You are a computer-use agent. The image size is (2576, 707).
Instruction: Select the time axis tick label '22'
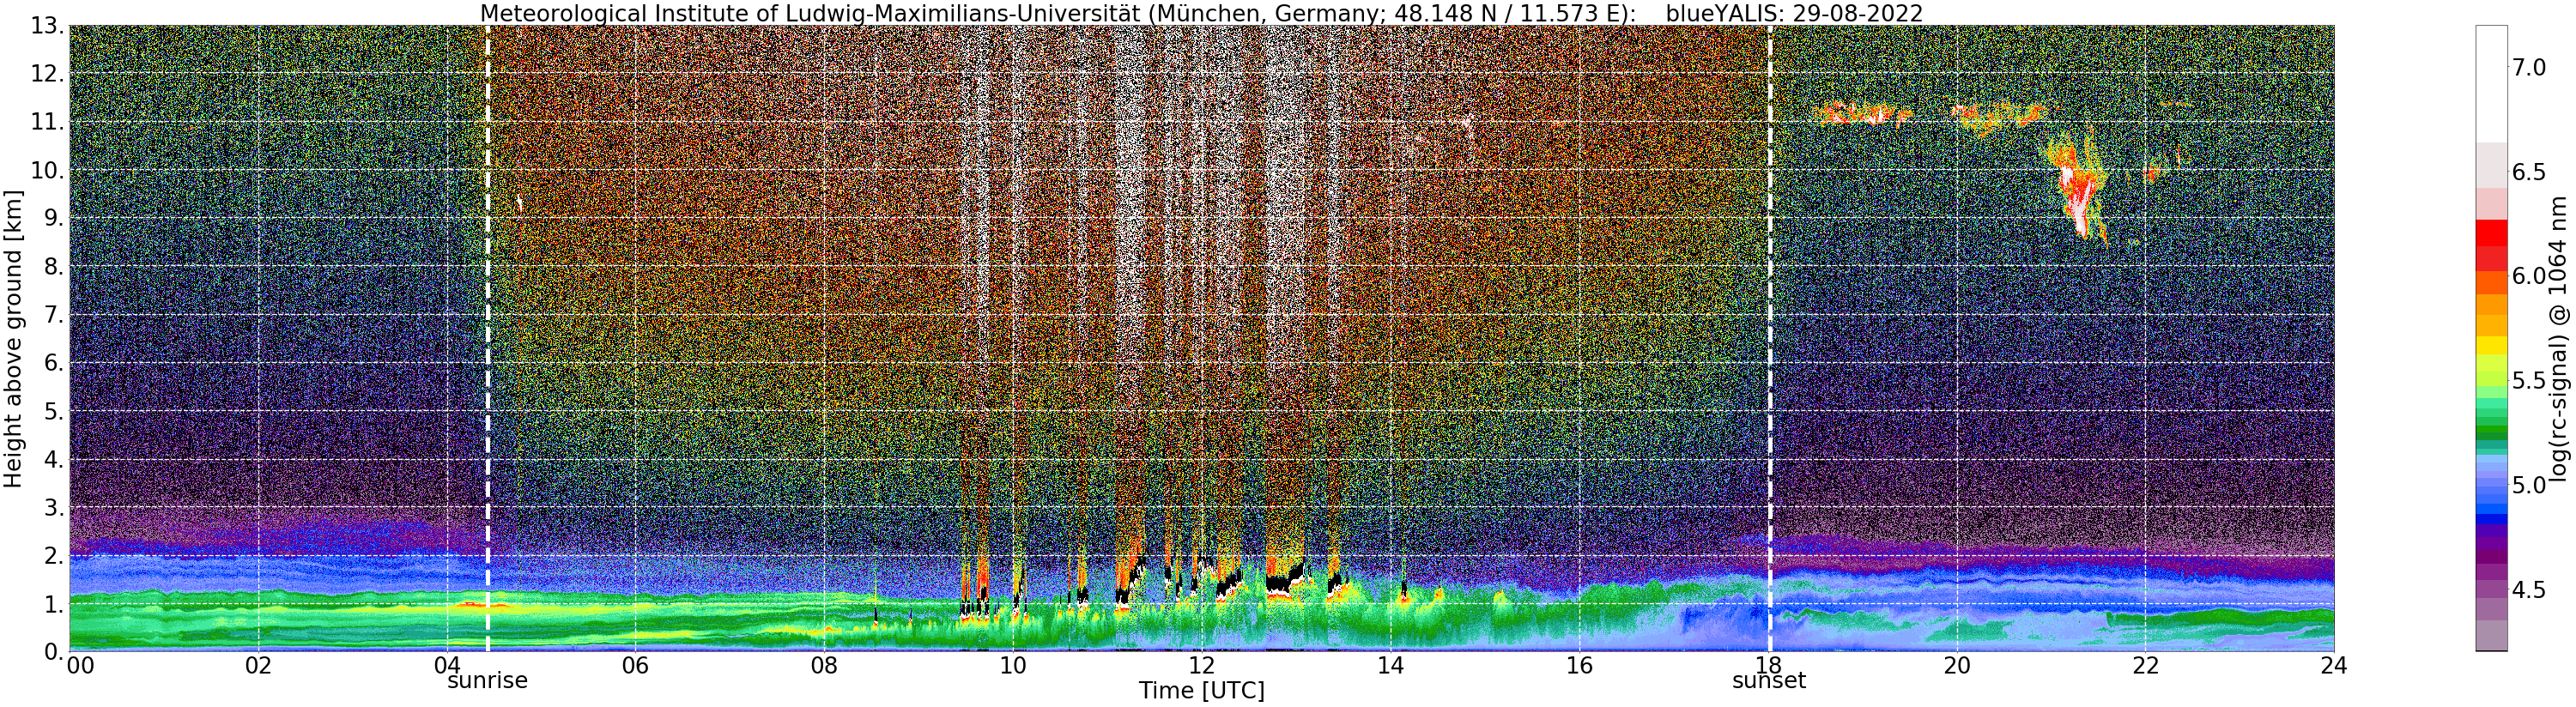tap(2146, 666)
